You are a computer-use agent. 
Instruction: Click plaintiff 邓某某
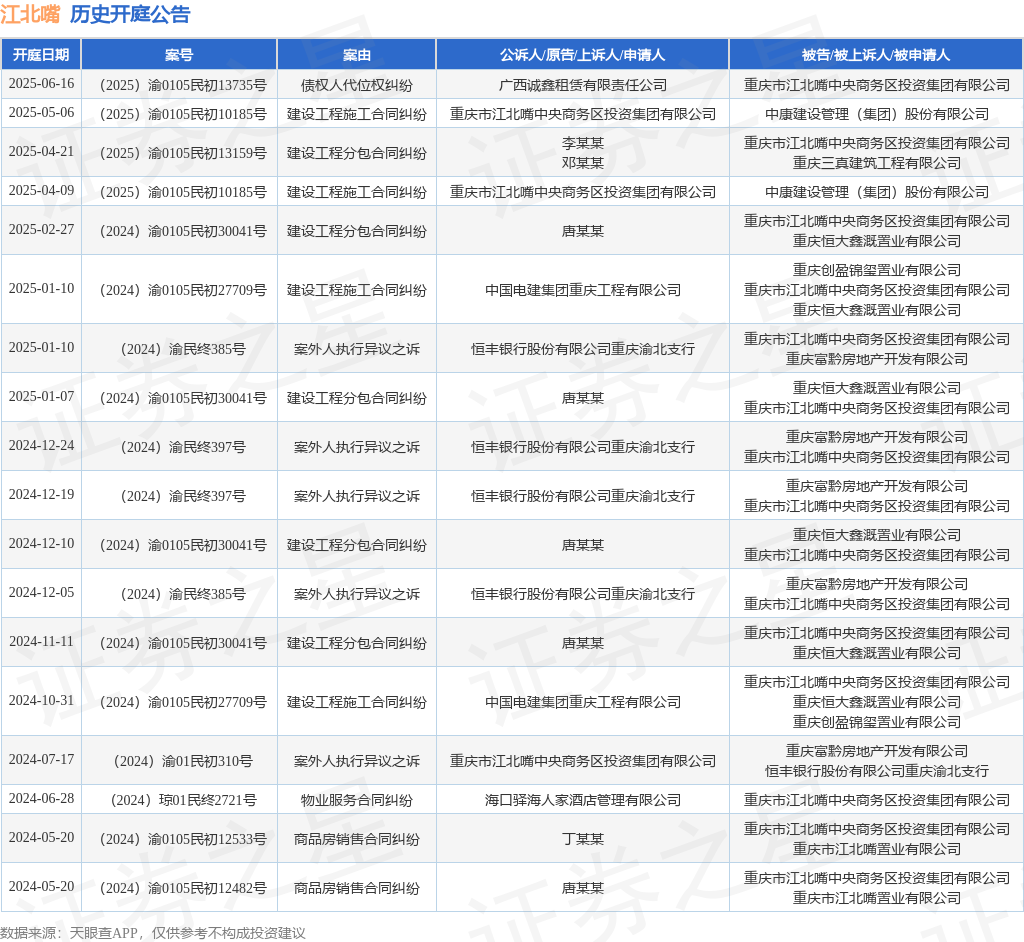(583, 163)
